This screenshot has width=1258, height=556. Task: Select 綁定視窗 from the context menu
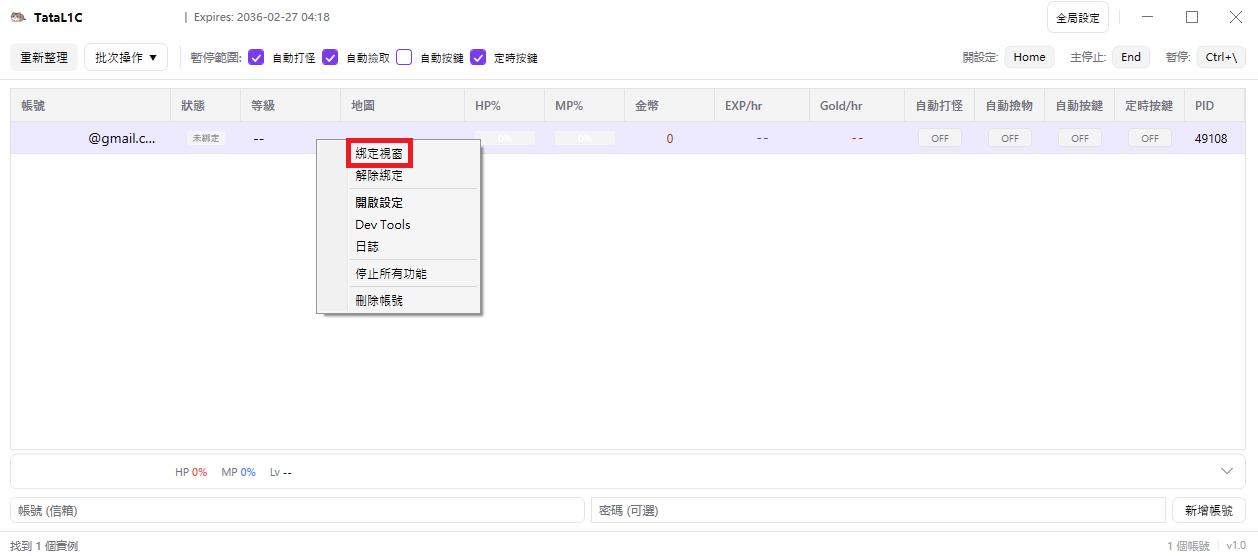(x=380, y=154)
